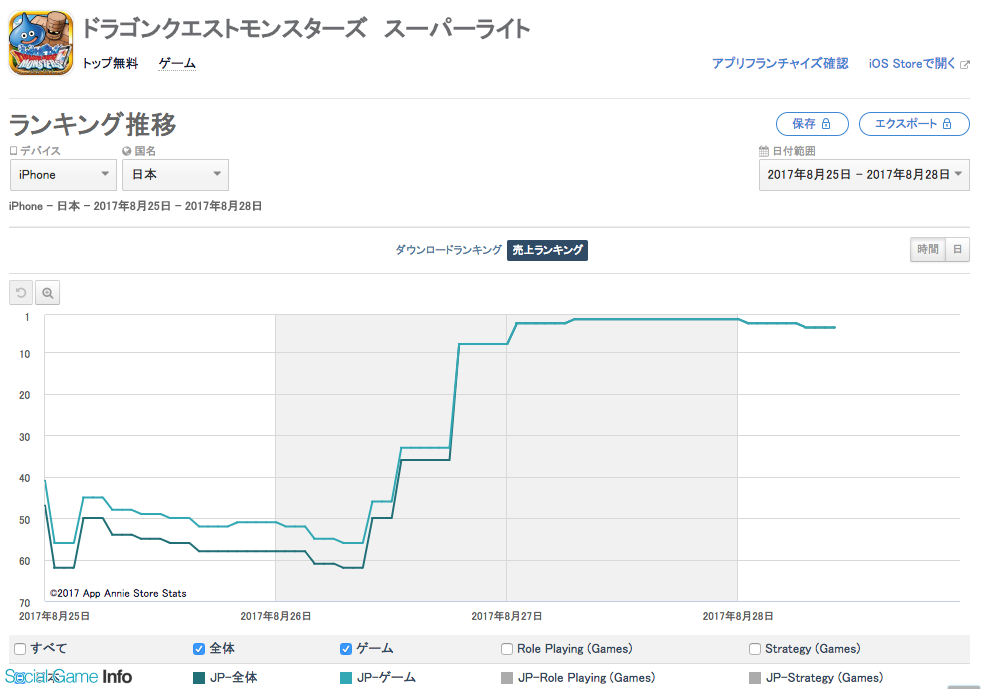
Task: Switch chart granularity to 時間
Action: (x=928, y=249)
